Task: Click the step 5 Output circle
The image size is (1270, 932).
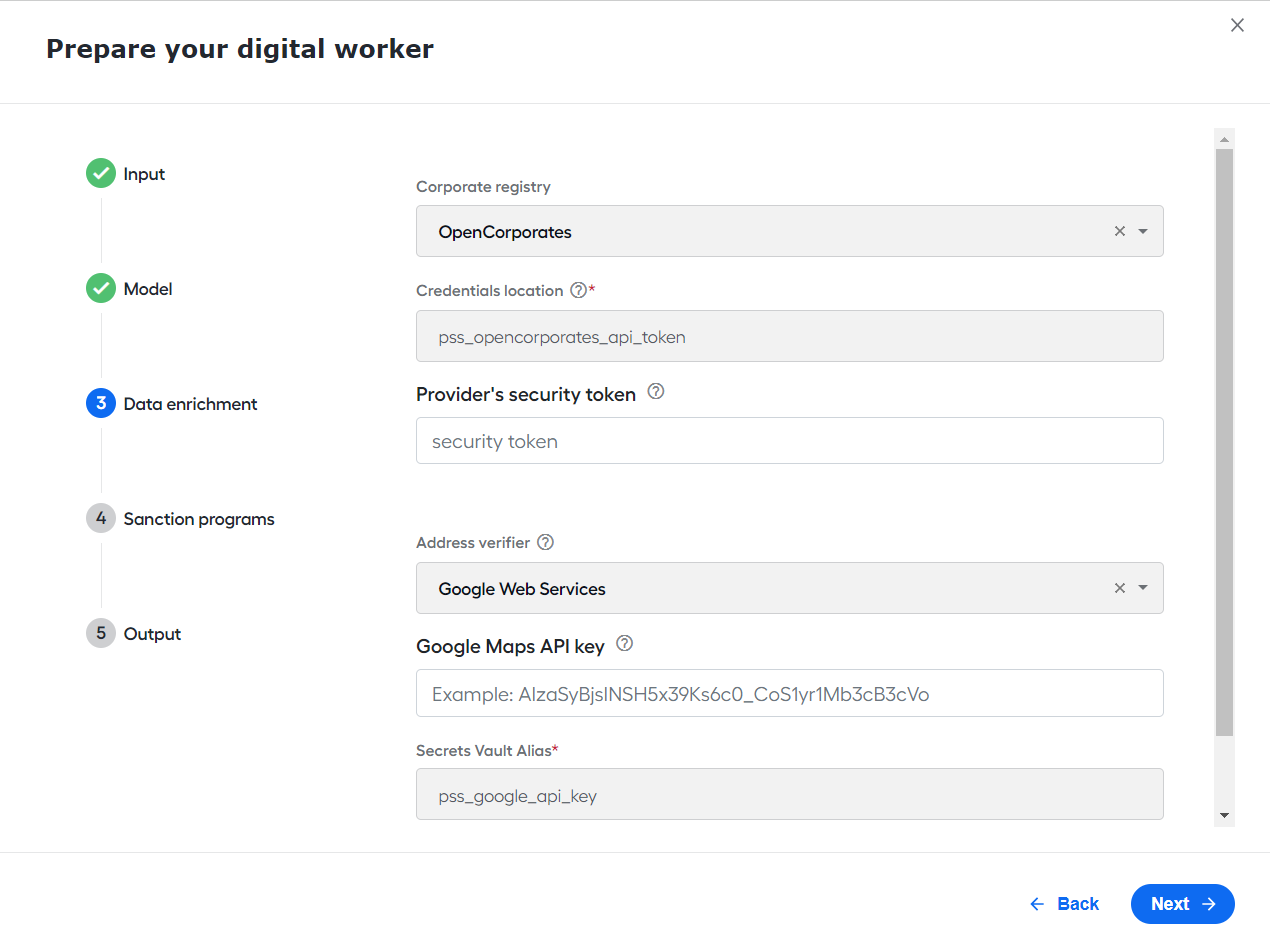Action: (x=101, y=634)
